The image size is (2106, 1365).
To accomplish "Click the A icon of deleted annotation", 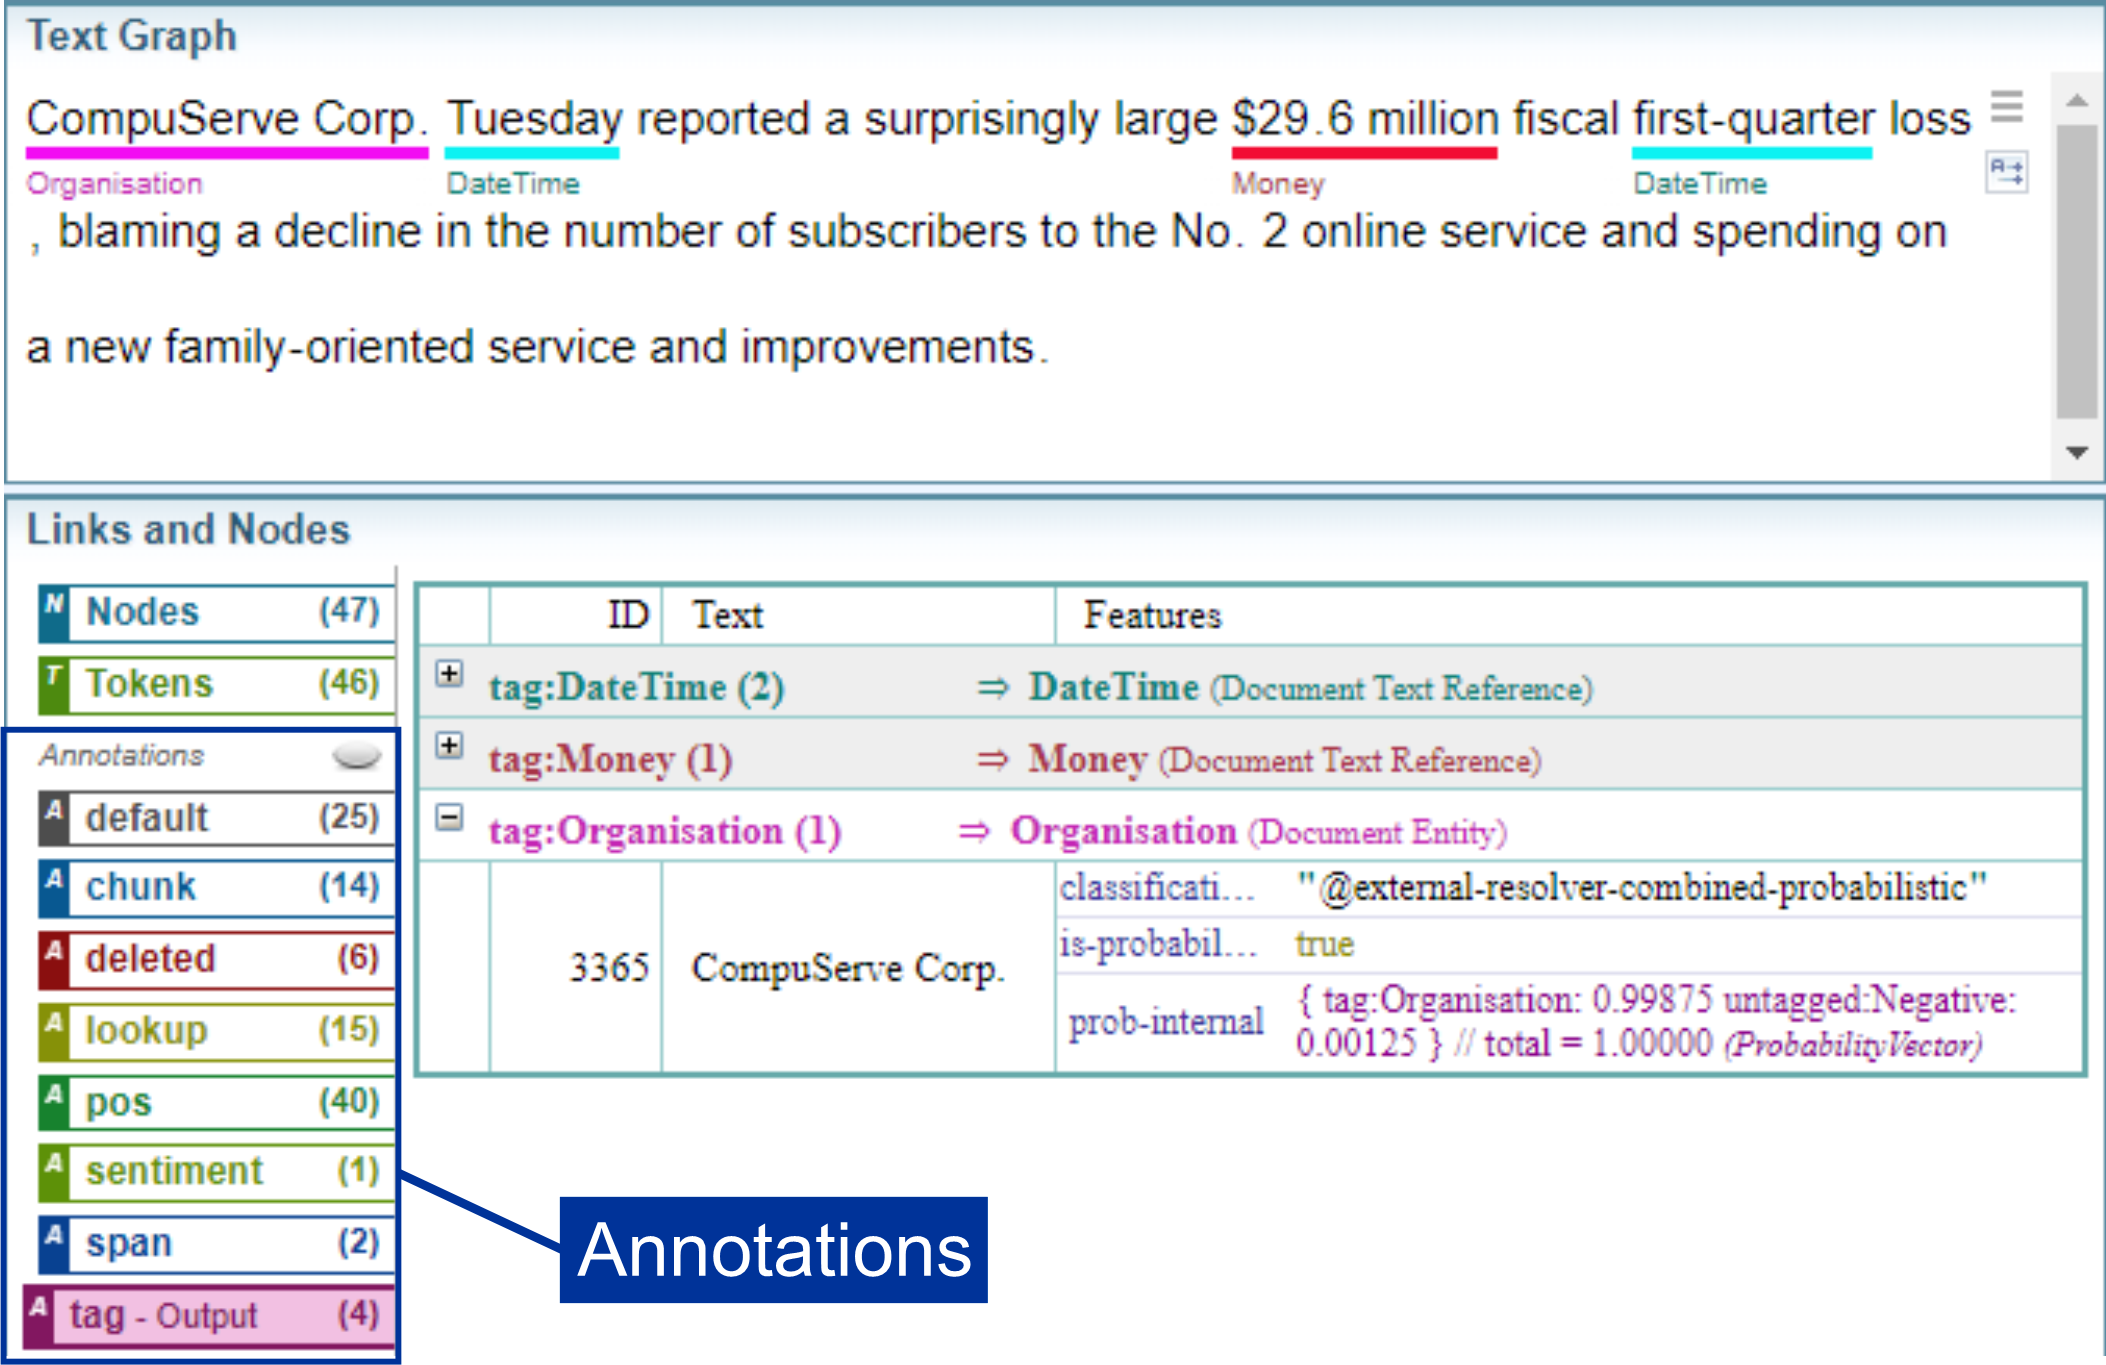I will (x=54, y=958).
